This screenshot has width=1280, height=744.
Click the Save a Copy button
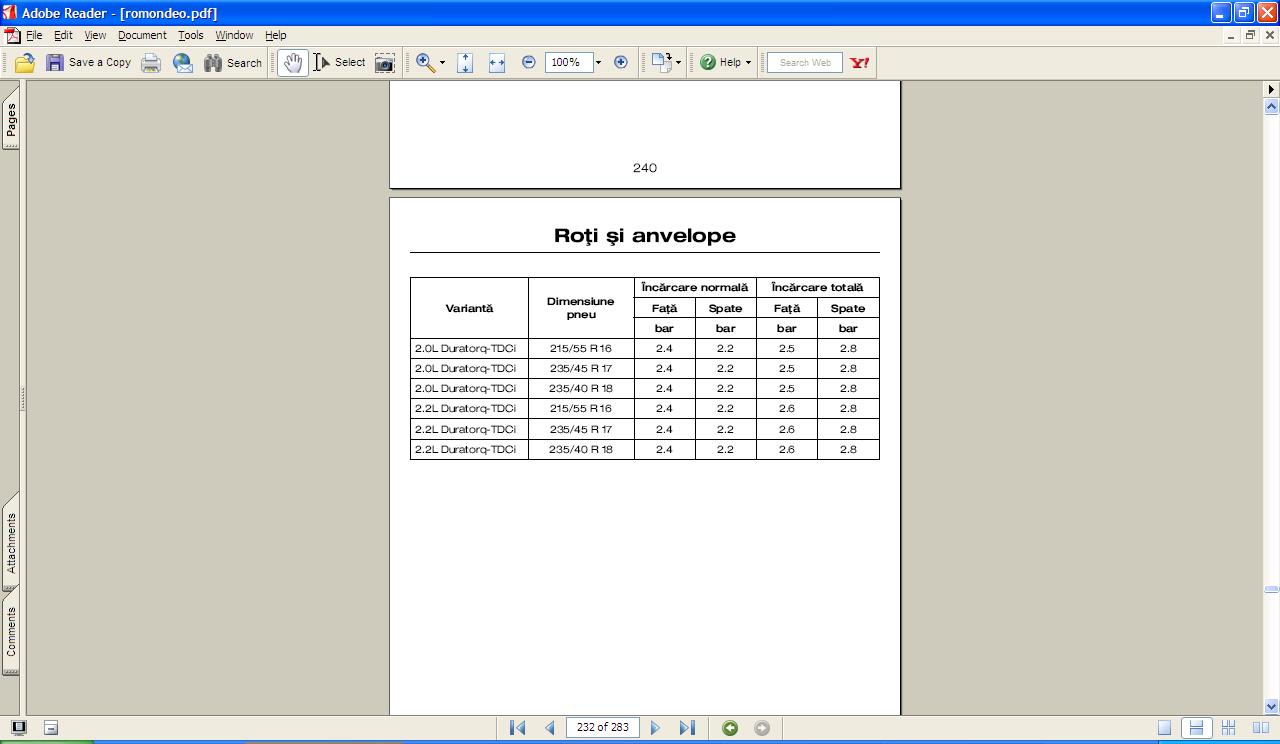[x=88, y=63]
